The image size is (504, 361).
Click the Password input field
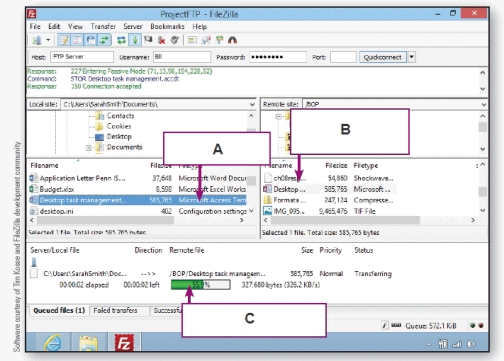(x=278, y=57)
